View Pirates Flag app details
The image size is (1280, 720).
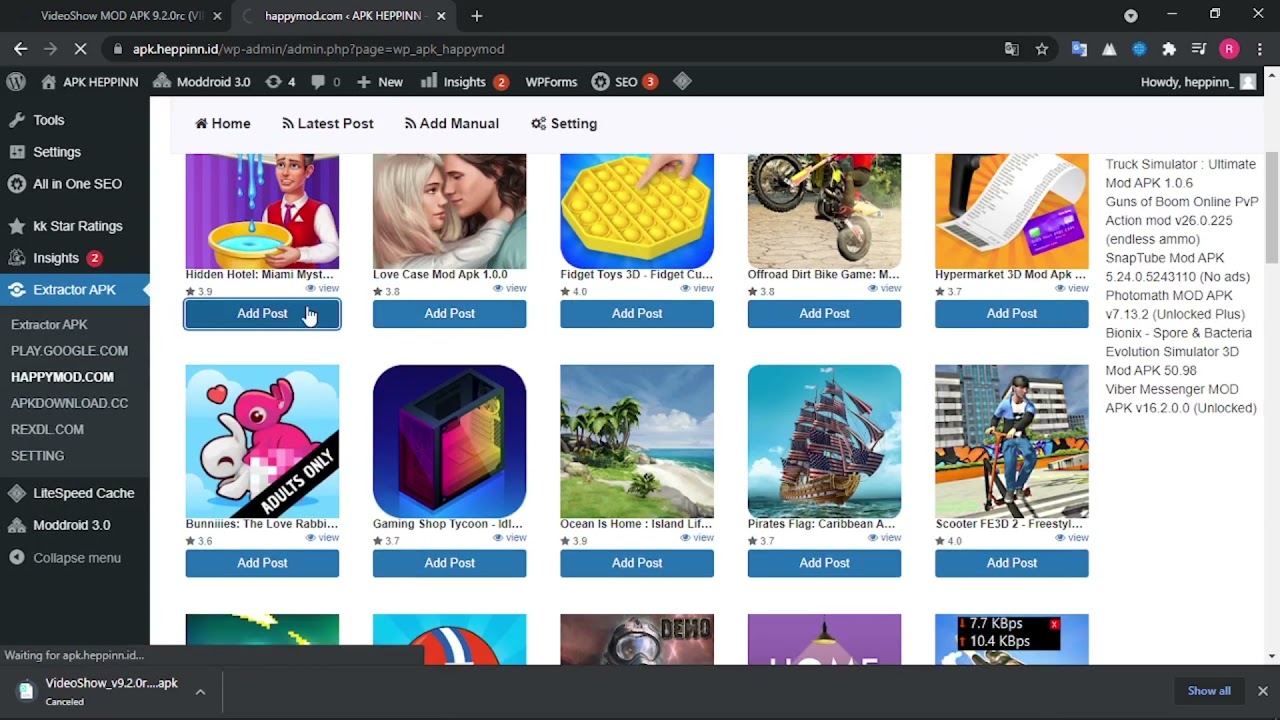(884, 538)
